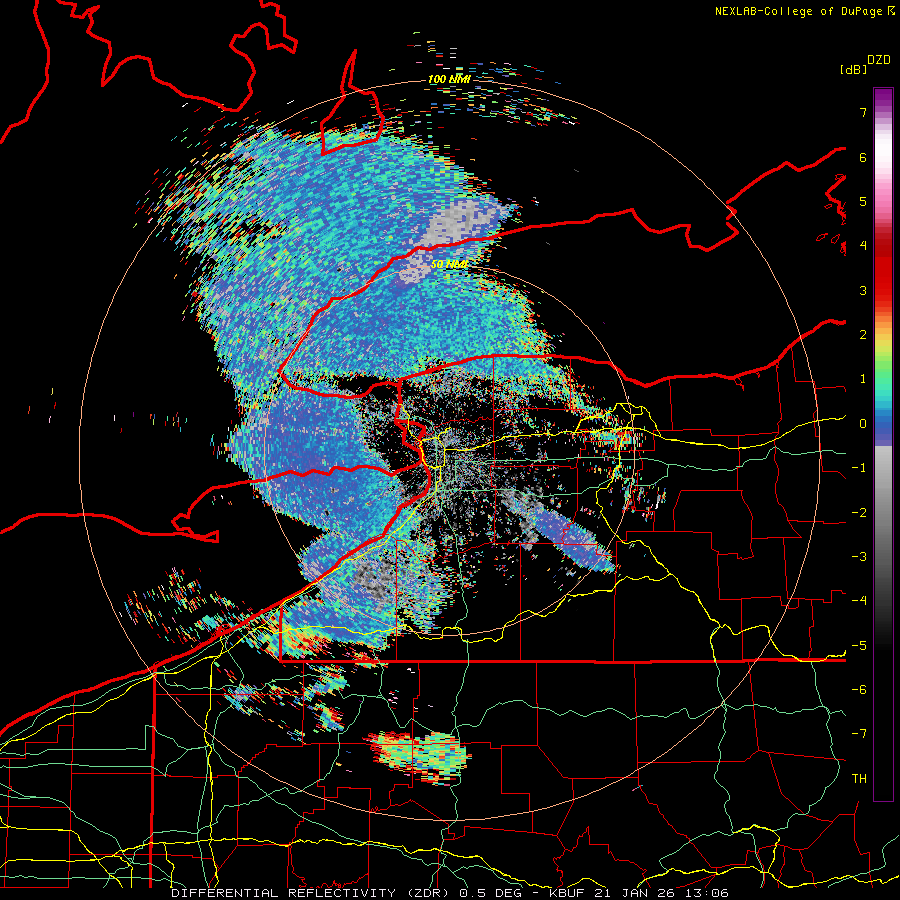
Task: Click the -5 value on color scale
Action: point(859,646)
